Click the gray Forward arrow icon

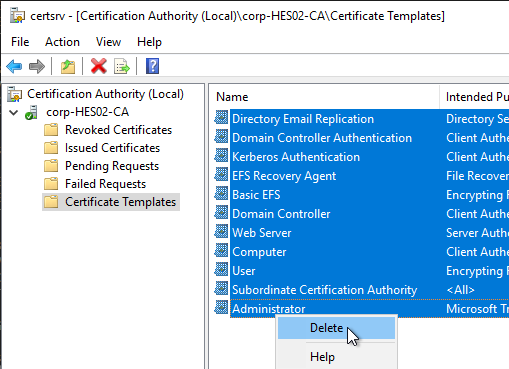click(37, 66)
